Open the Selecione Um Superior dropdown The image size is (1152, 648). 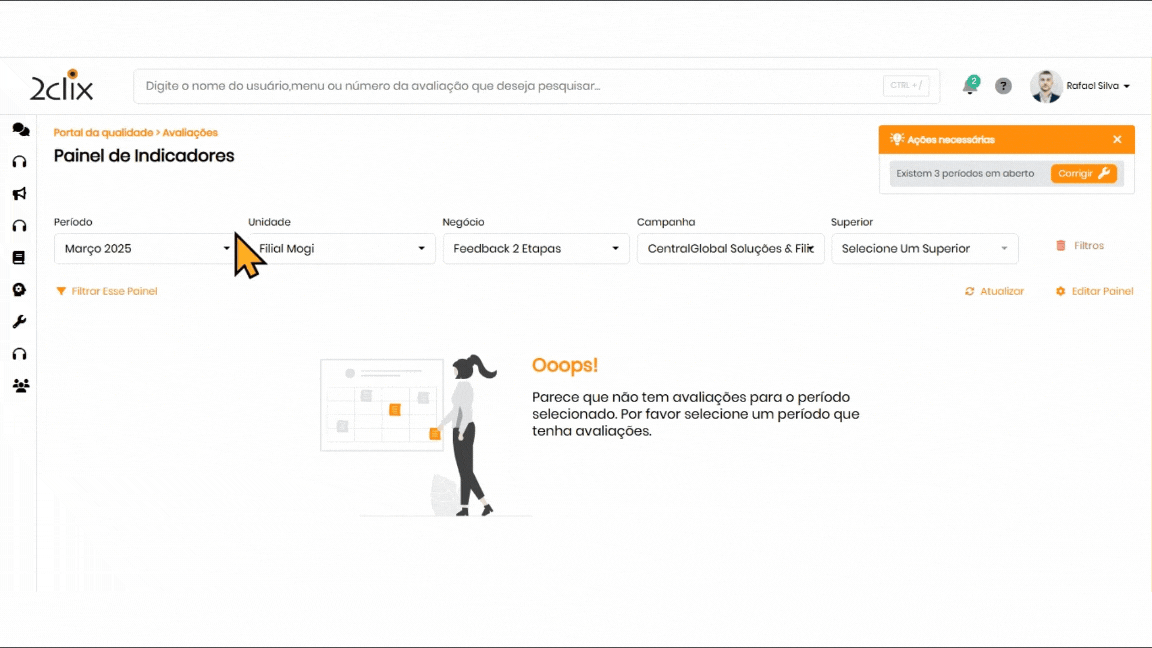[924, 249]
